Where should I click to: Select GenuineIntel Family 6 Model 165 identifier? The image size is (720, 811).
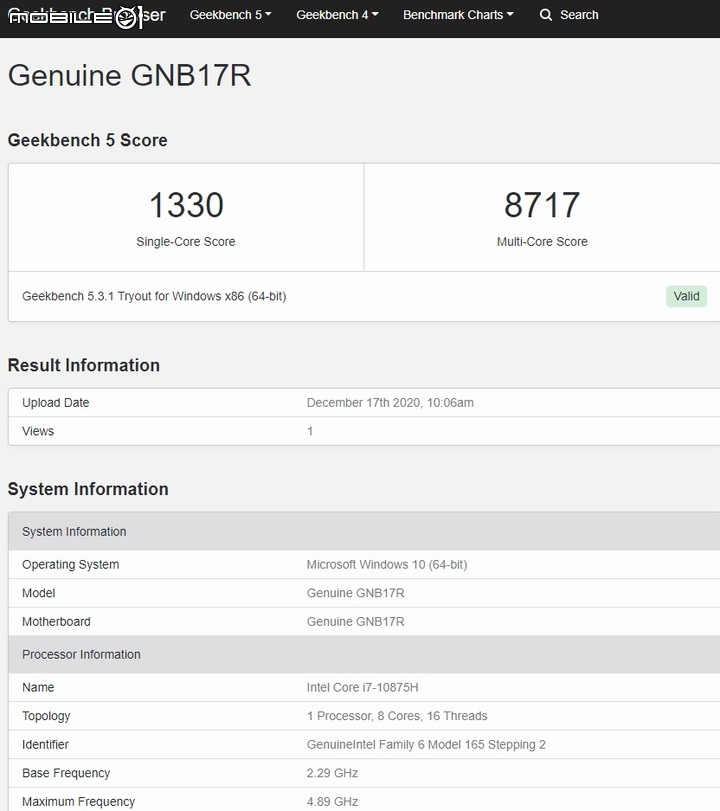tap(426, 745)
